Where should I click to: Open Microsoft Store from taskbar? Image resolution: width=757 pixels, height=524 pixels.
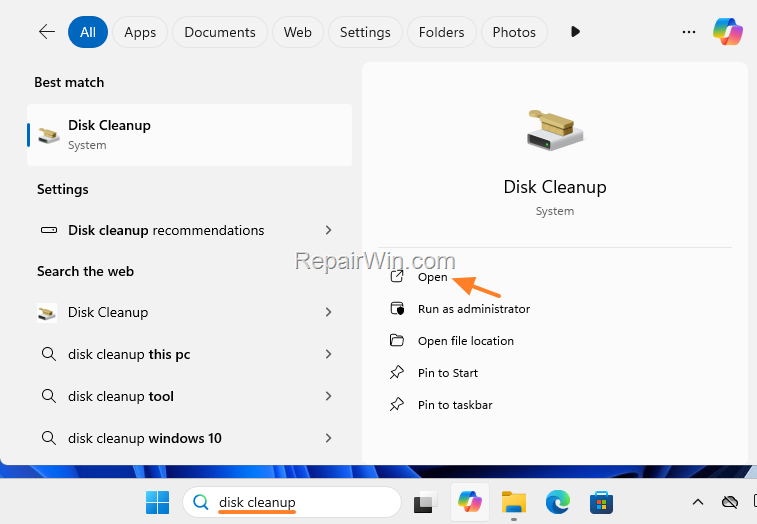[x=601, y=502]
